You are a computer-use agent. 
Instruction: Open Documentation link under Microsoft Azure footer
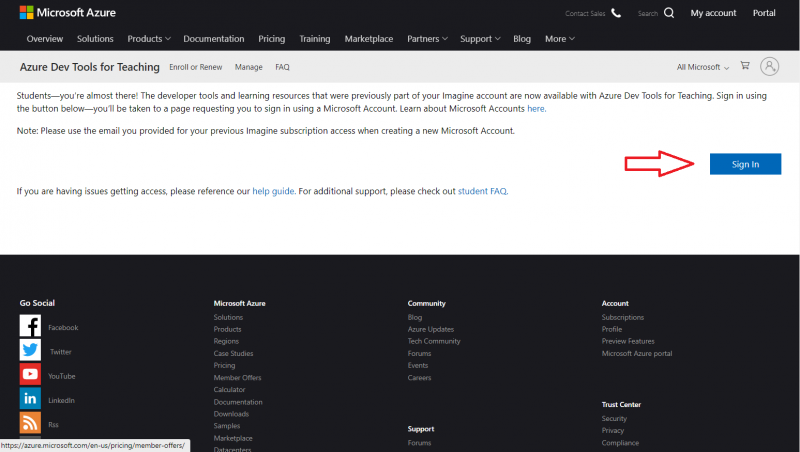pos(238,402)
